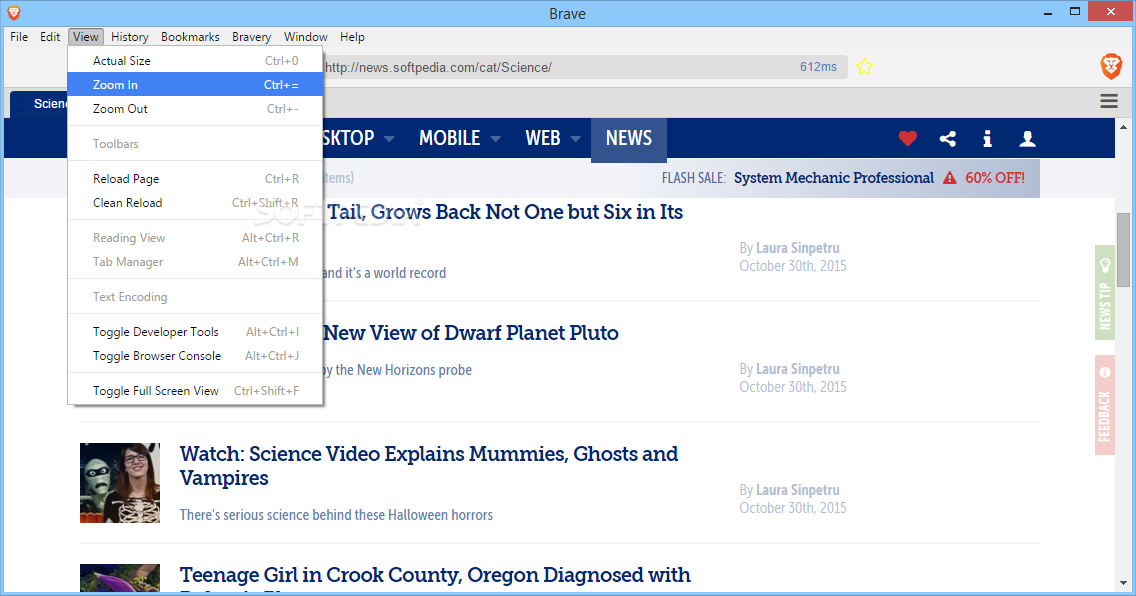
Task: Open the File menu
Action: 19,37
